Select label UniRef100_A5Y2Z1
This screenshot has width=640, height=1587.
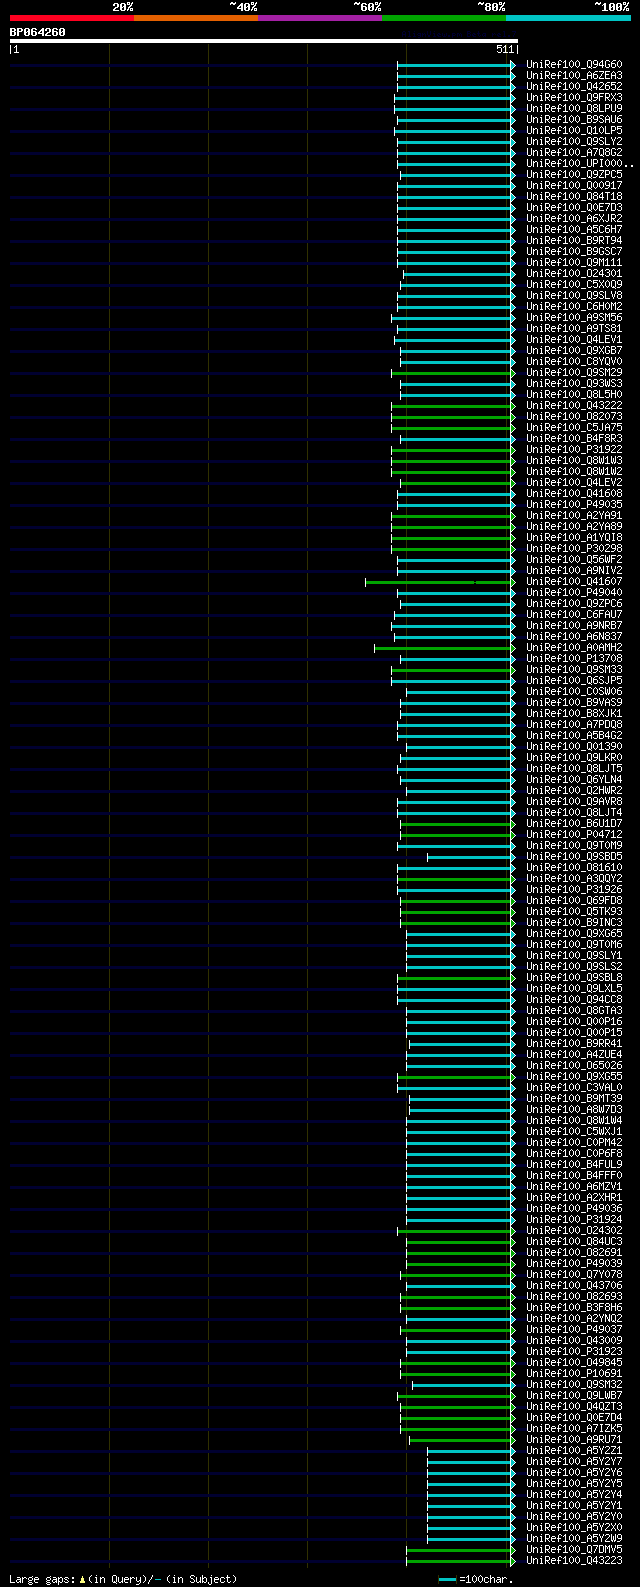tap(574, 1450)
